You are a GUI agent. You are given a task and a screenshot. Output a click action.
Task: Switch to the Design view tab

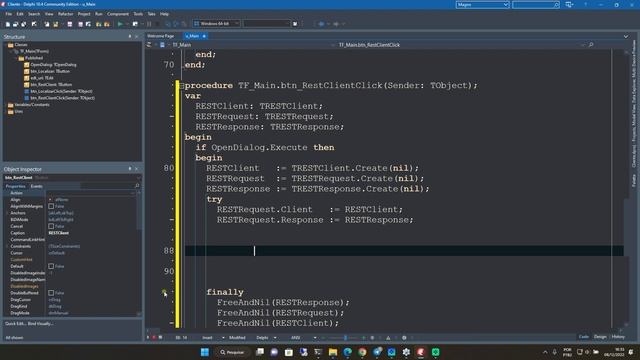(600, 337)
